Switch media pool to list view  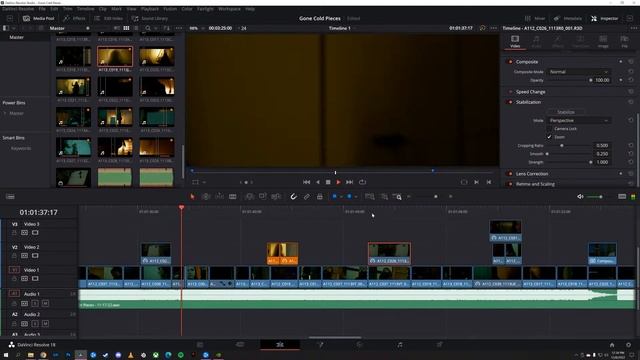(x=136, y=28)
